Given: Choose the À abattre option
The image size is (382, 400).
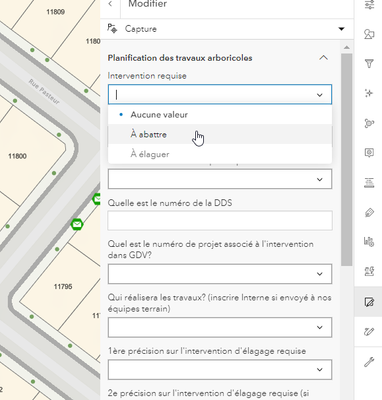Looking at the screenshot, I should [220, 134].
